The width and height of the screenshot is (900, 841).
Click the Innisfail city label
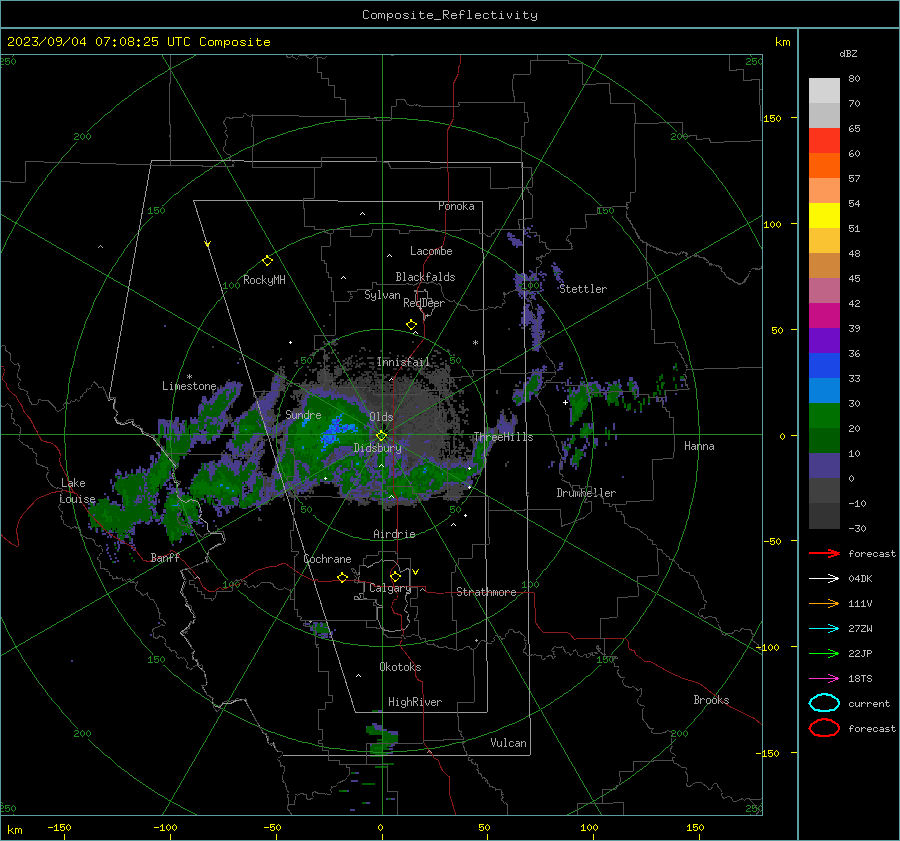point(403,362)
